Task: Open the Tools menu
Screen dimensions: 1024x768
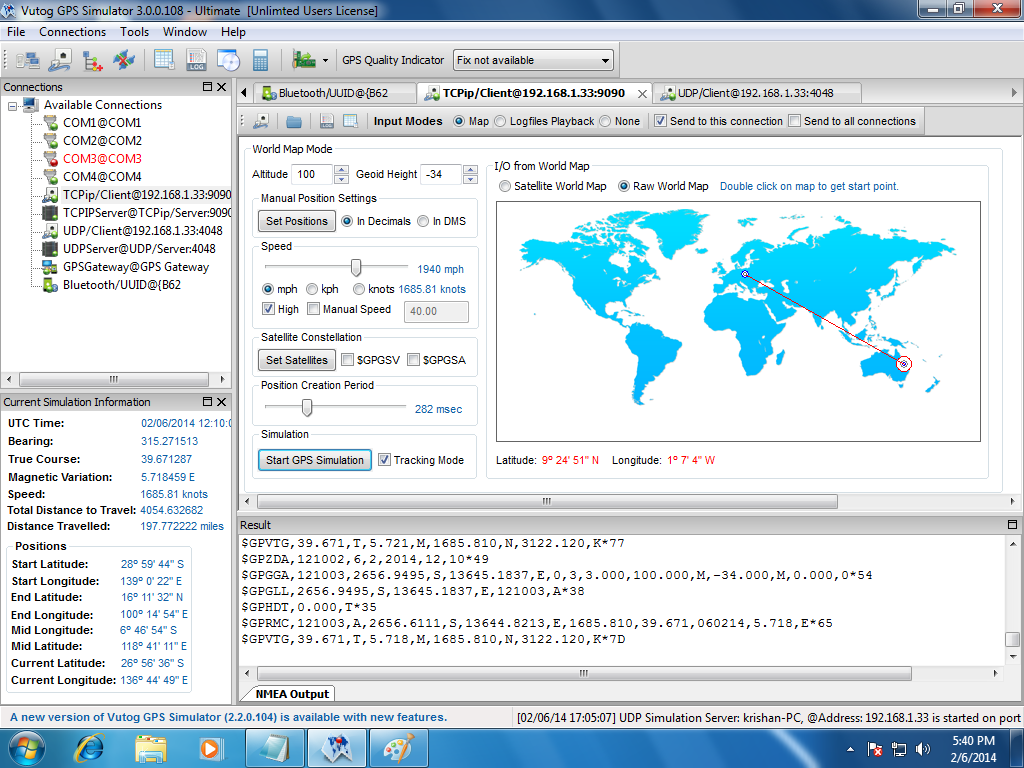Action: click(x=135, y=31)
